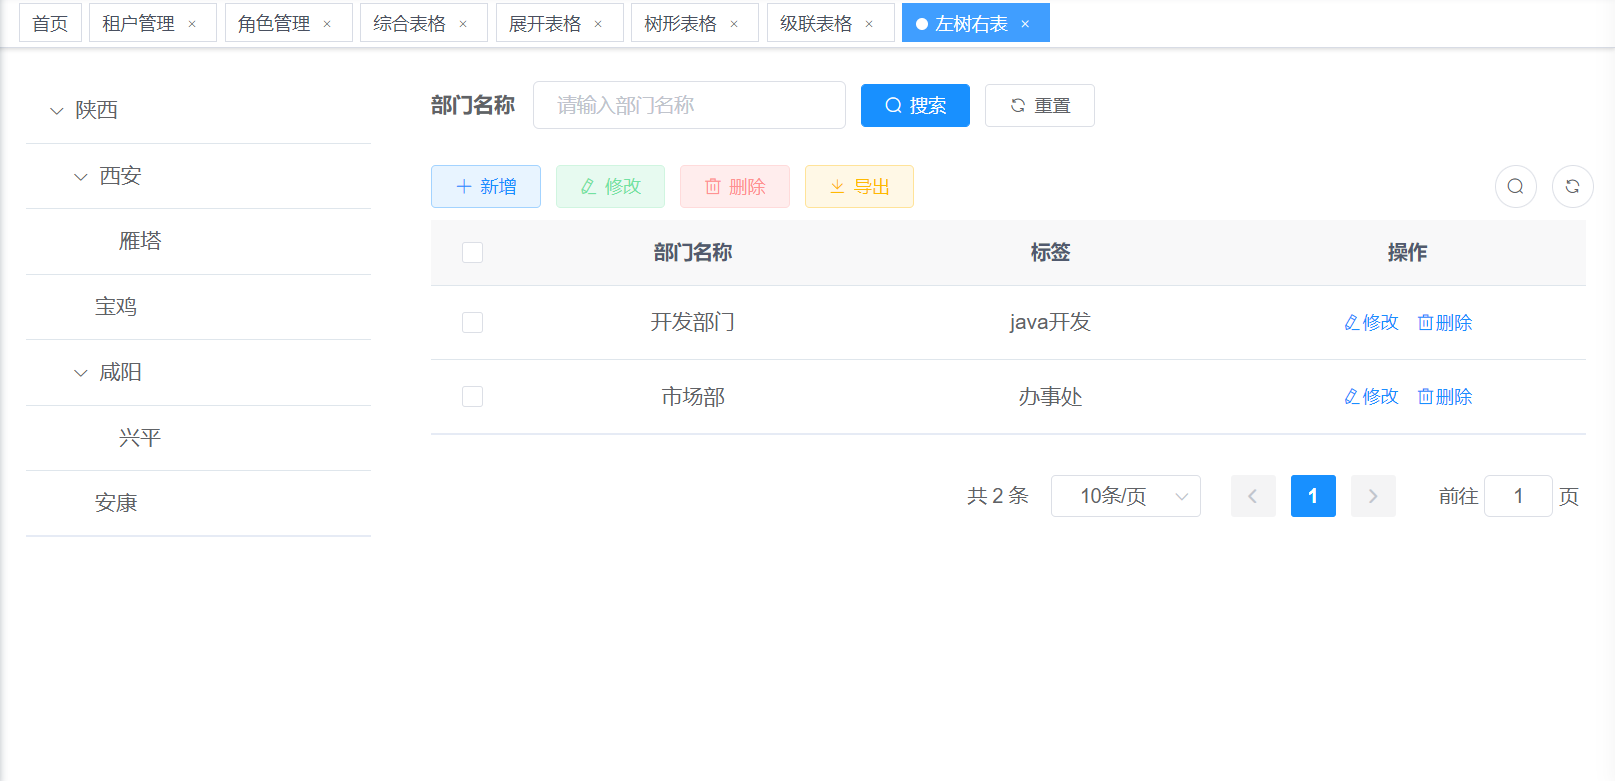Click the 部门名称 search input field
1615x781 pixels.
[x=689, y=105]
